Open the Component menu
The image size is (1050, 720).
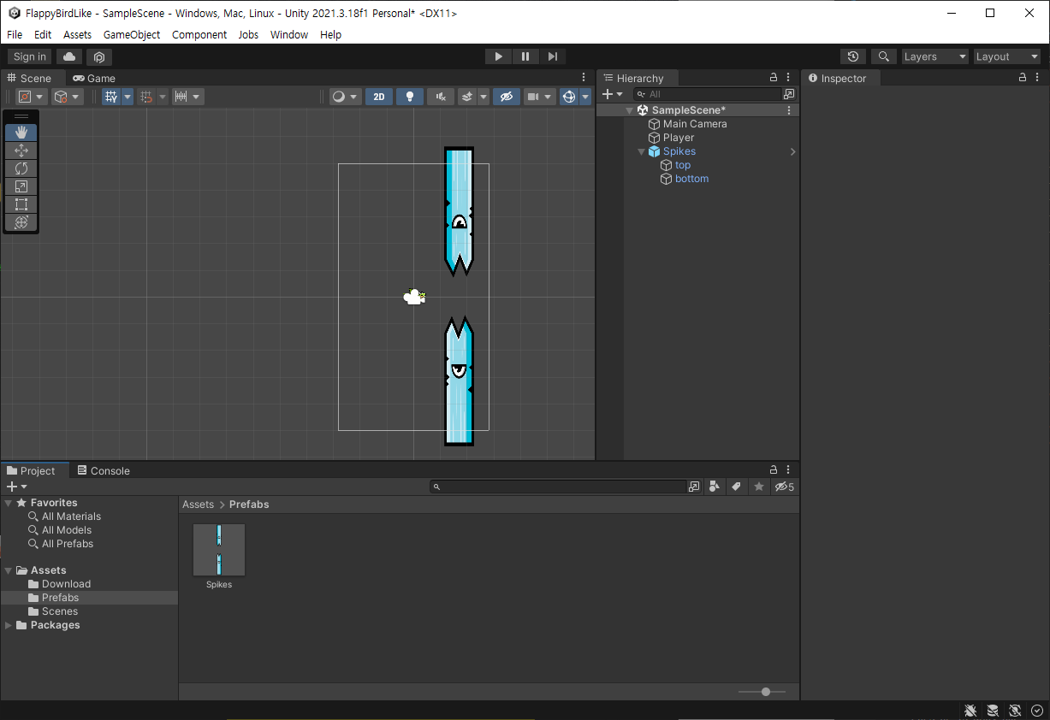click(x=199, y=35)
